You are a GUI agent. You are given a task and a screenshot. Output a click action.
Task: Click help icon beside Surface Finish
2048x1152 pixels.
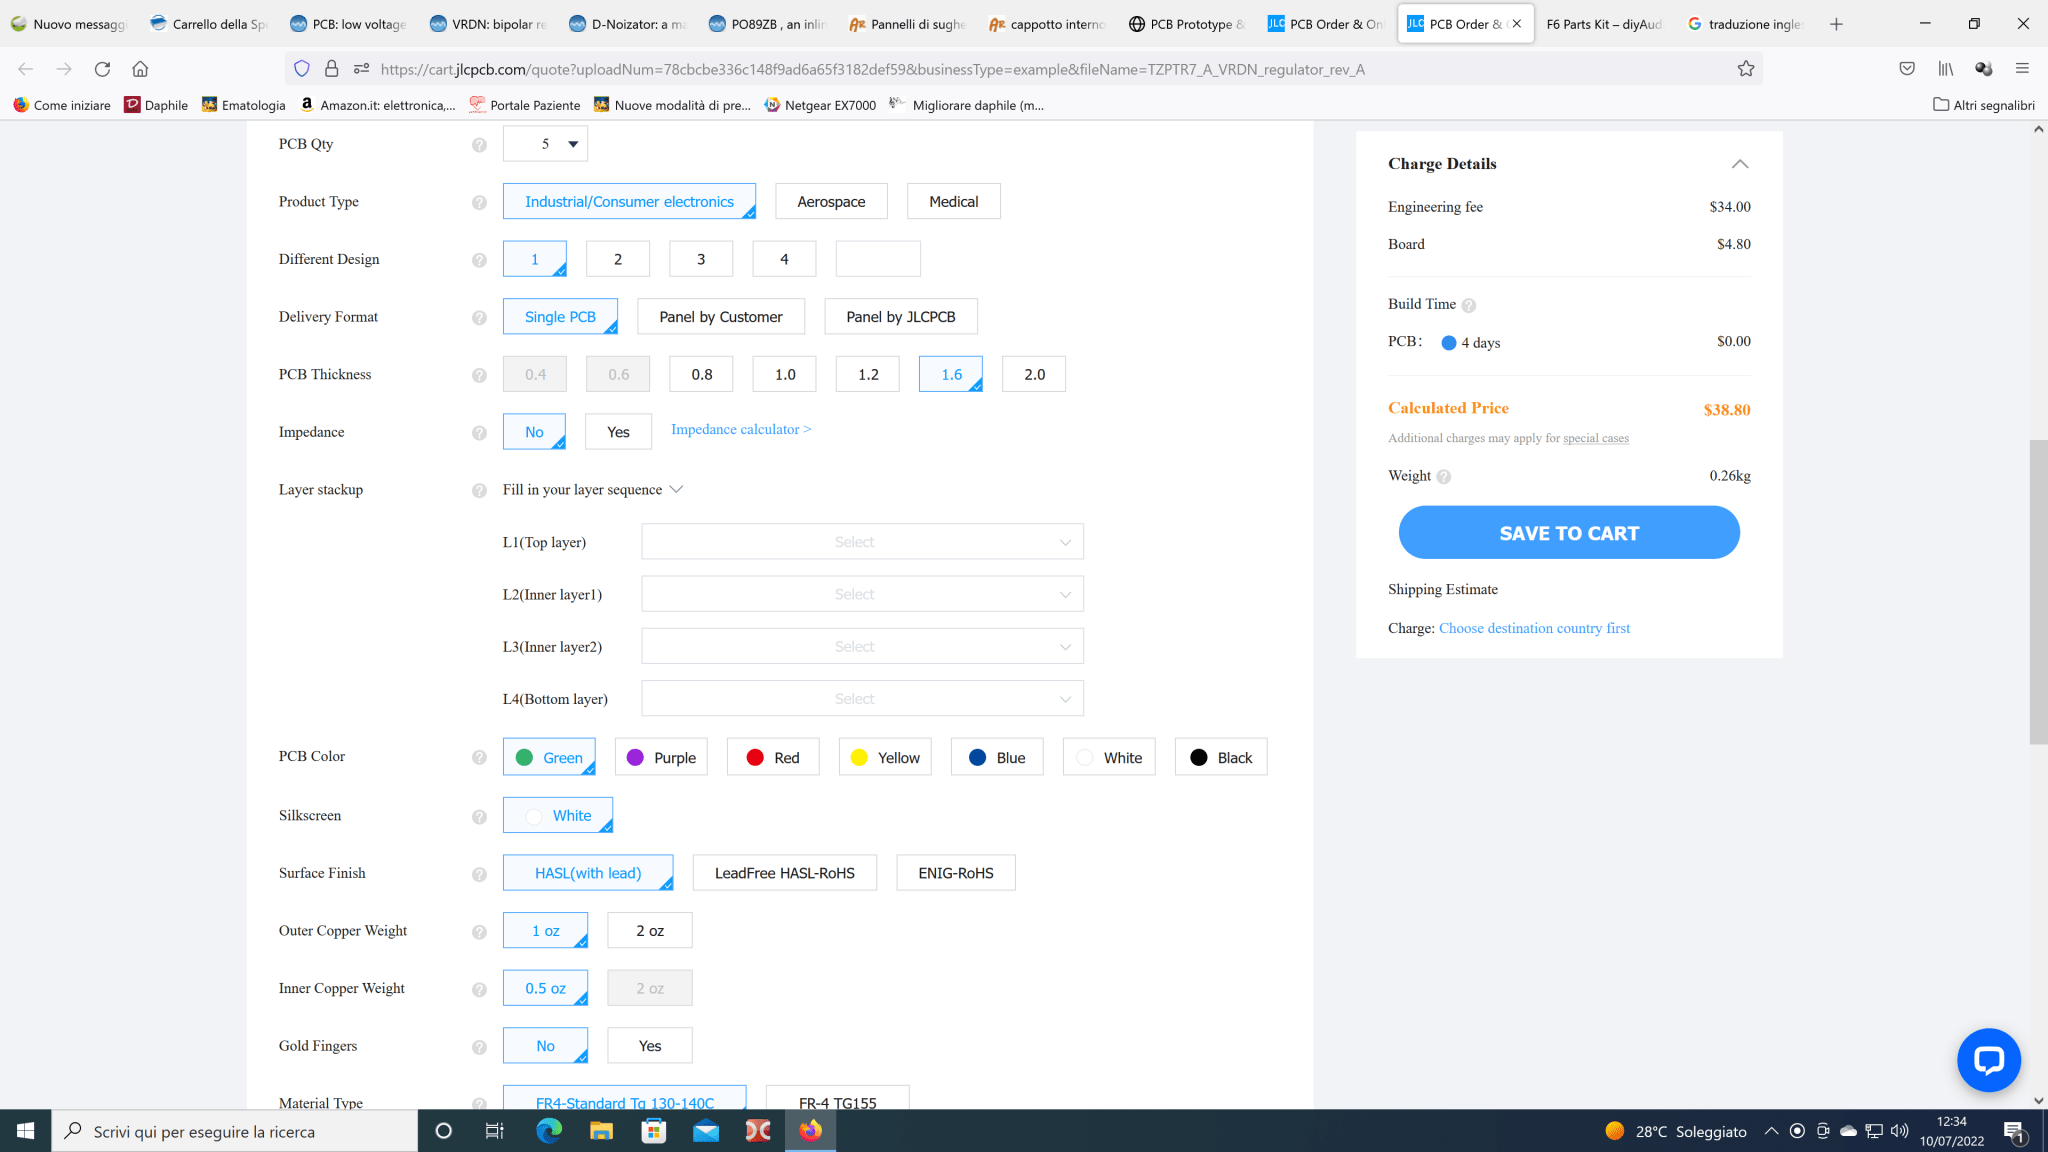(x=479, y=875)
